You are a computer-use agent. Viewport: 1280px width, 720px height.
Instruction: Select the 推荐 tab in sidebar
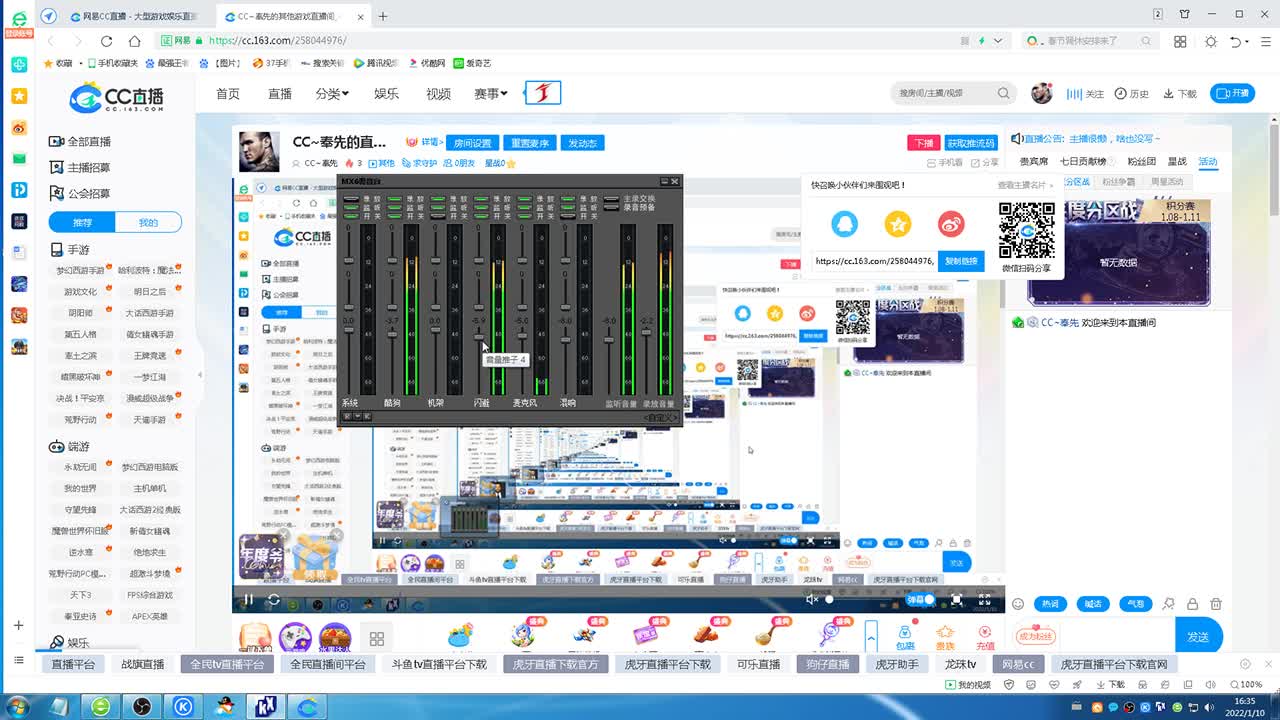coord(82,222)
